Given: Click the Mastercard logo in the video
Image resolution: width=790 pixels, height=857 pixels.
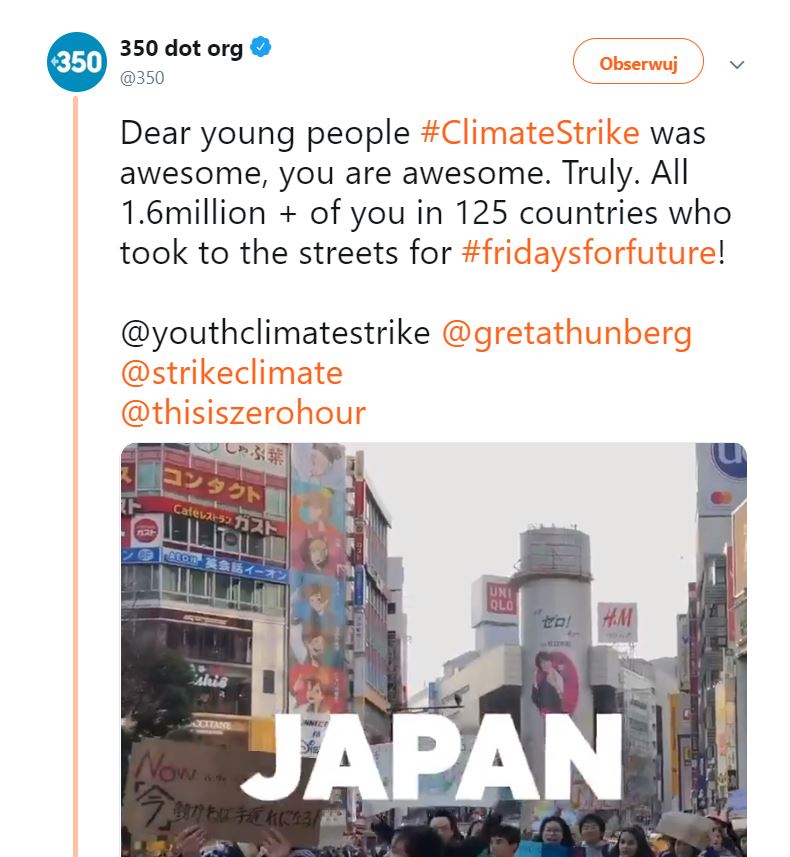Looking at the screenshot, I should 721,497.
